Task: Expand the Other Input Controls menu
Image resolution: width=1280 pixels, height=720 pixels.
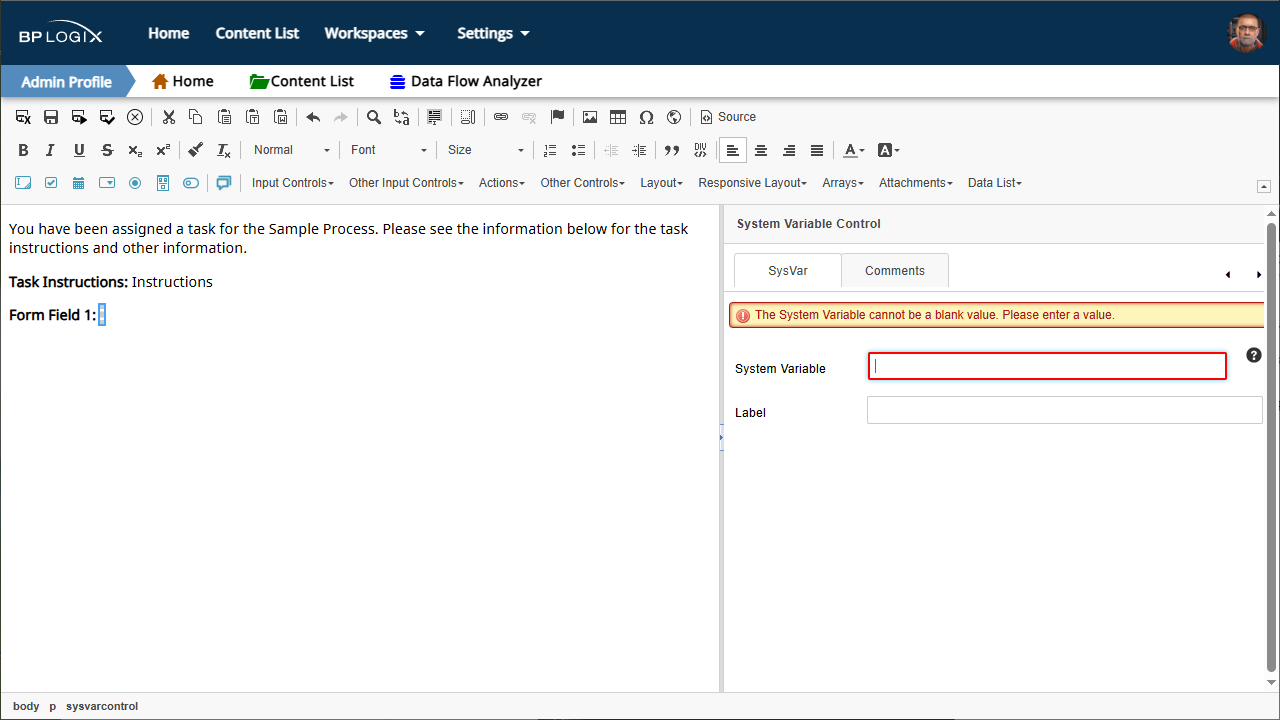Action: pyautogui.click(x=406, y=183)
